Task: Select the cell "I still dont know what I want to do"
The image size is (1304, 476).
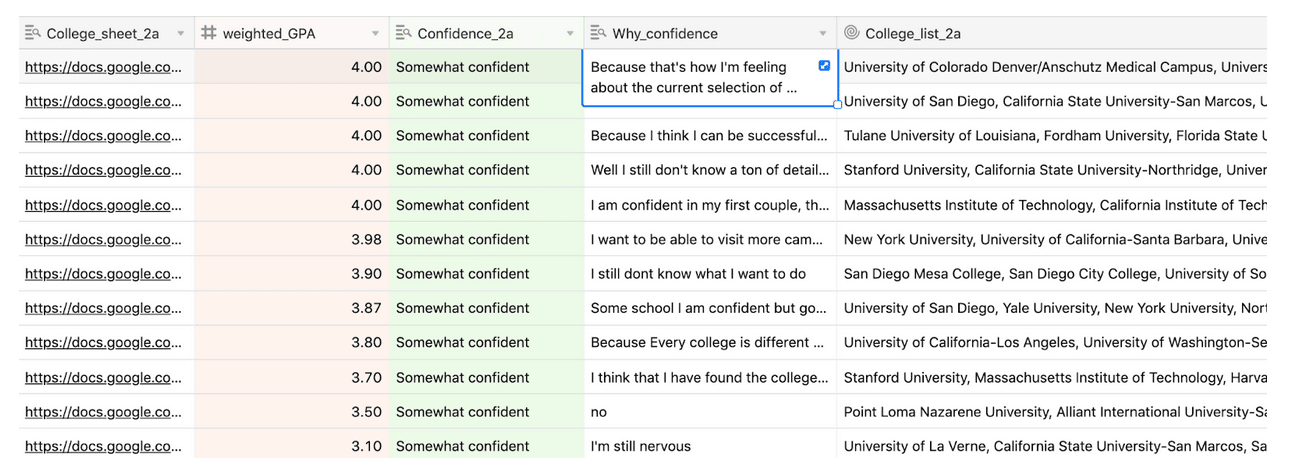Action: [x=710, y=274]
